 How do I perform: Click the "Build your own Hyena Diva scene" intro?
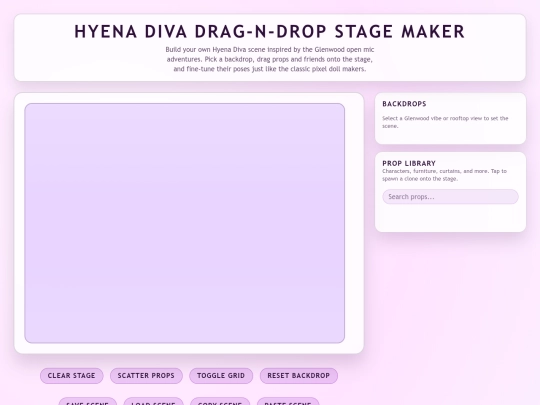click(270, 59)
